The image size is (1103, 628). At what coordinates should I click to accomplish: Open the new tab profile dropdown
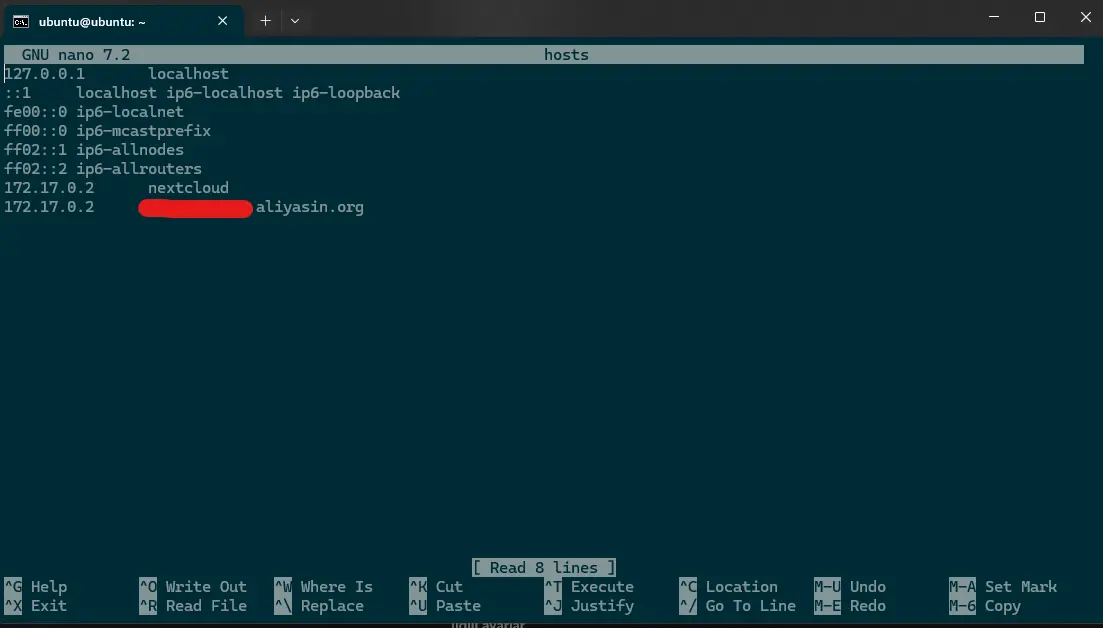click(x=295, y=21)
